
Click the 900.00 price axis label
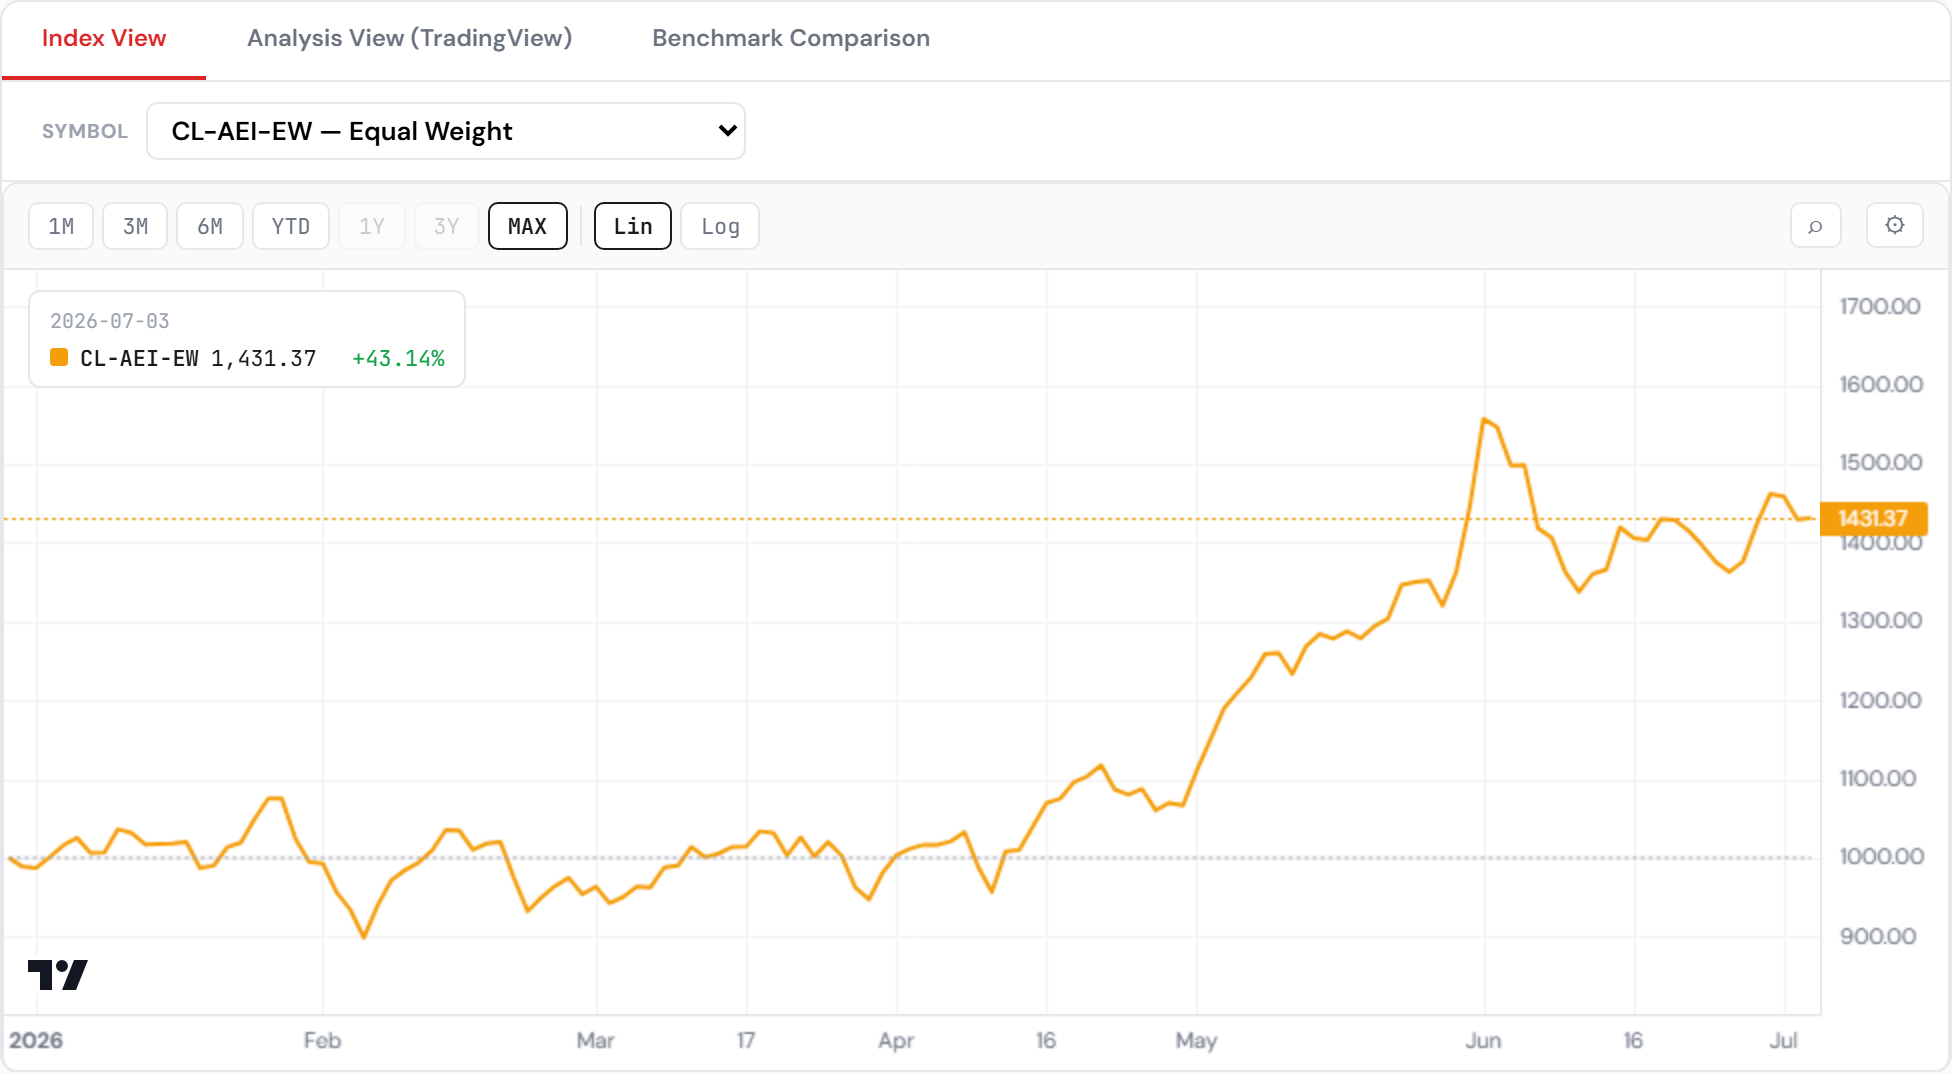click(1878, 936)
